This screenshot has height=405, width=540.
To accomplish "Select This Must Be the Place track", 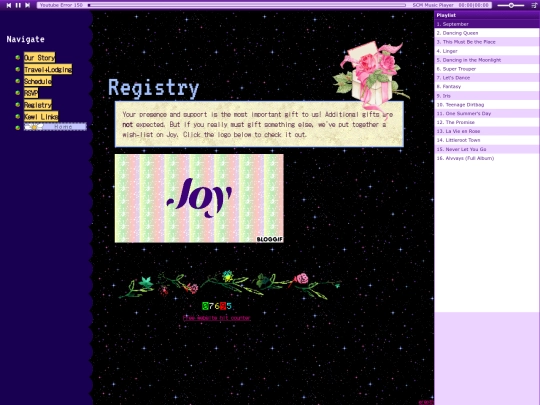I will [x=487, y=42].
